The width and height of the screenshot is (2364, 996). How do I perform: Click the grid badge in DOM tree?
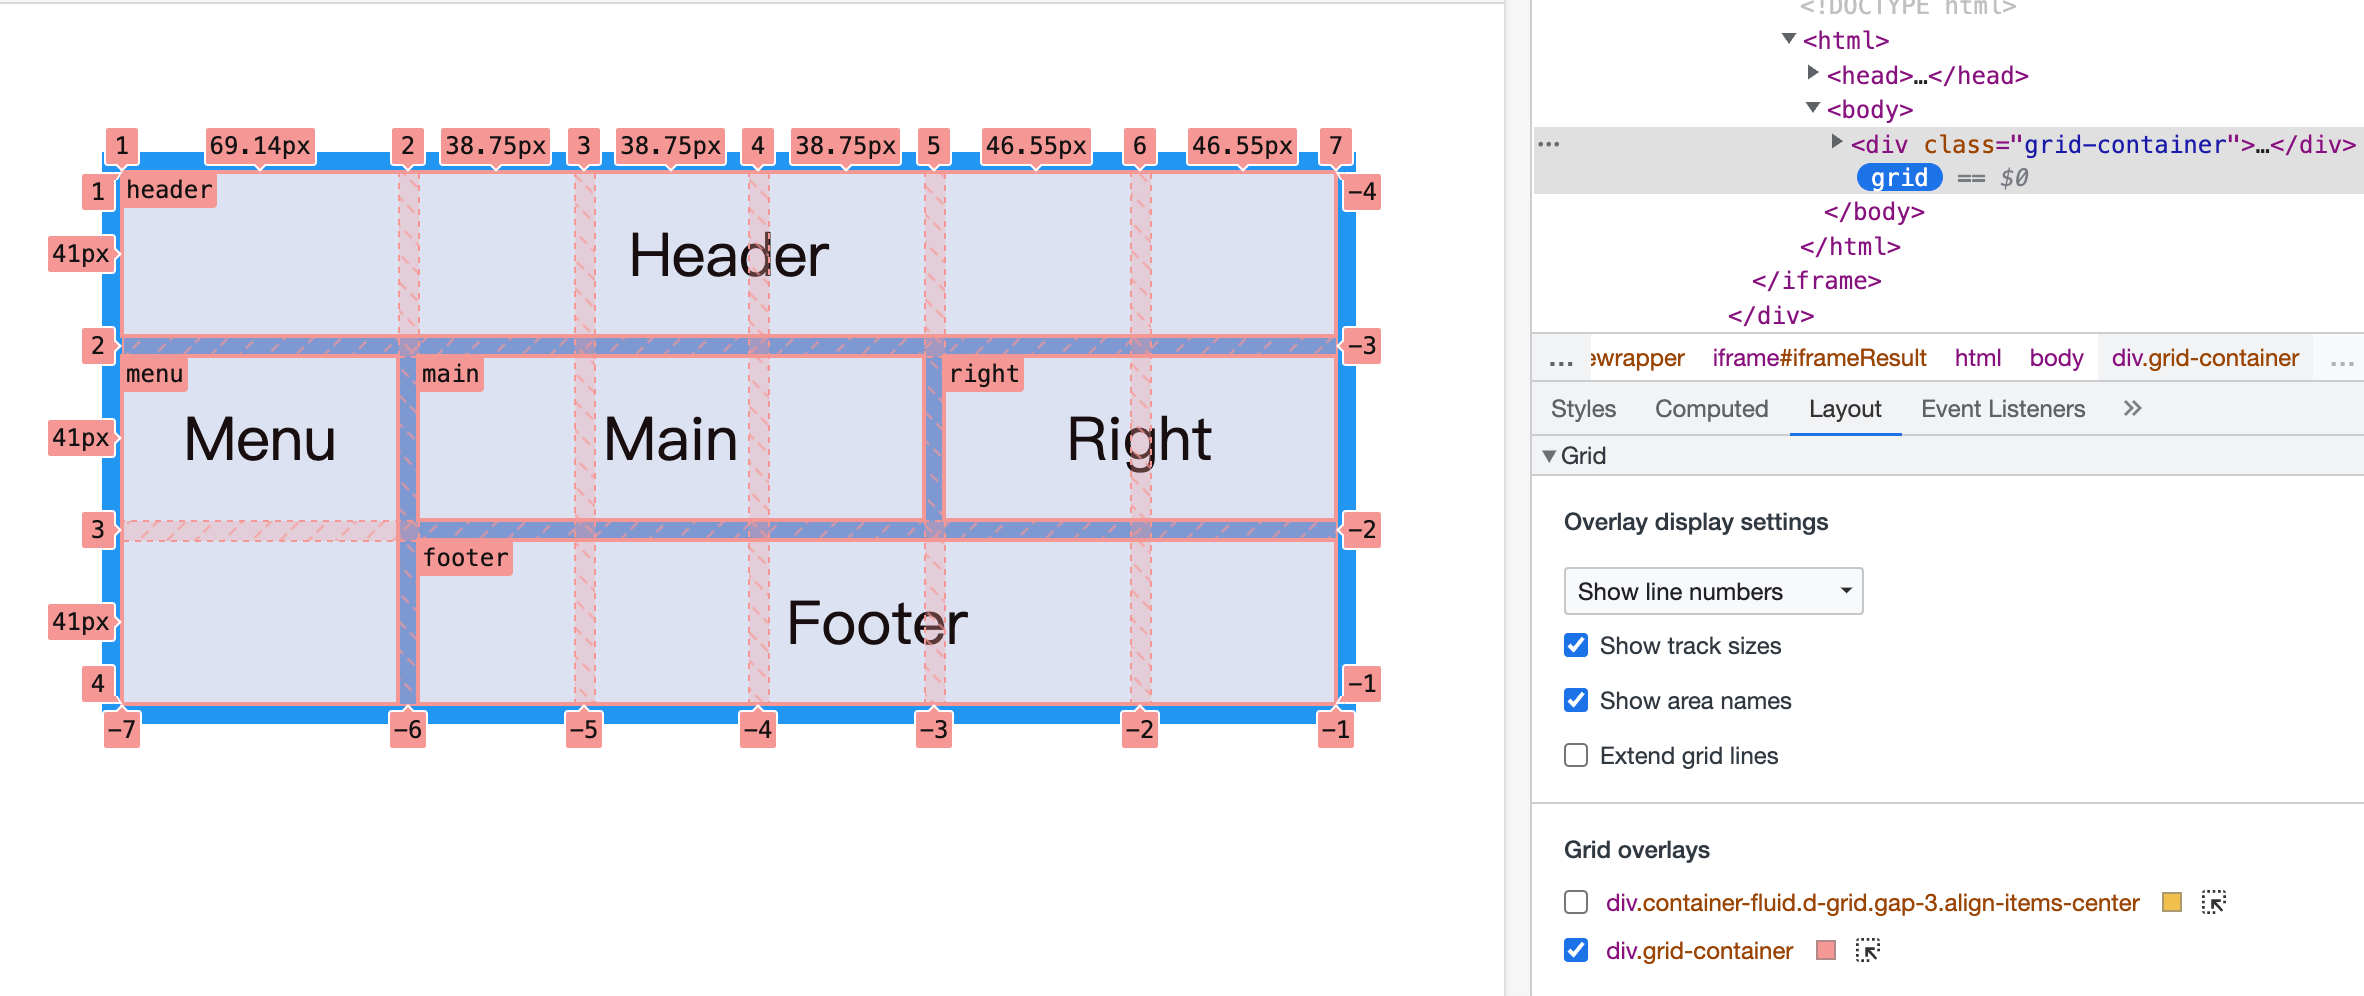(1899, 178)
